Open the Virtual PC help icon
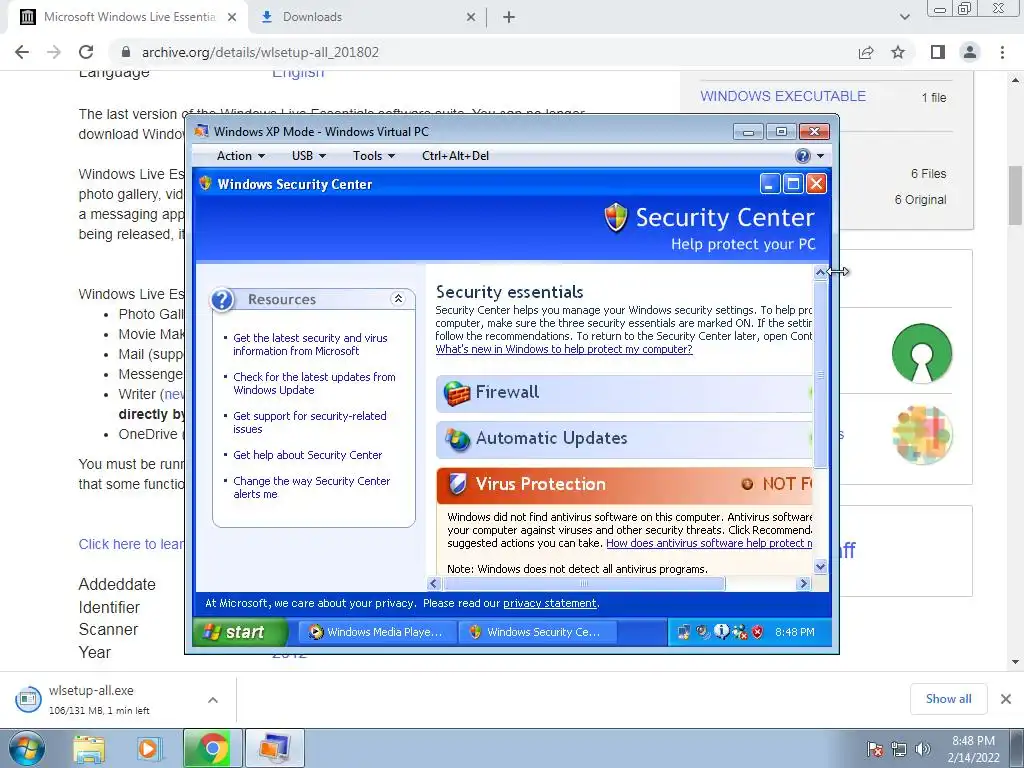Screen dimensions: 1024x768 803,155
